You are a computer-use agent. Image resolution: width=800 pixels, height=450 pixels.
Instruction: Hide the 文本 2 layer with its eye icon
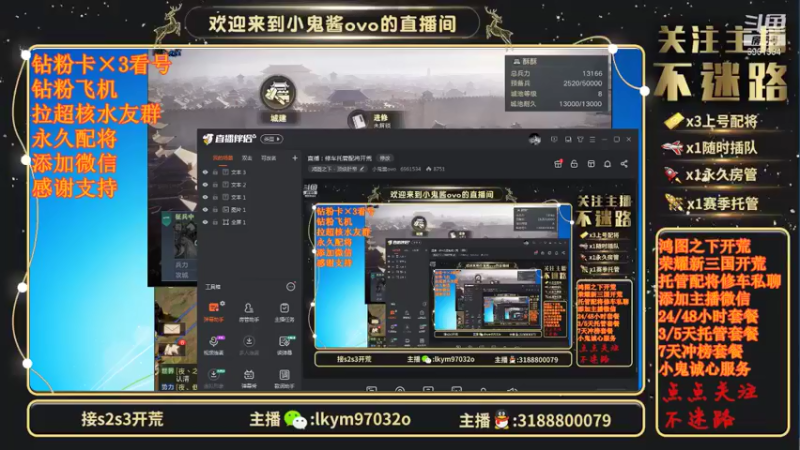pyautogui.click(x=206, y=185)
